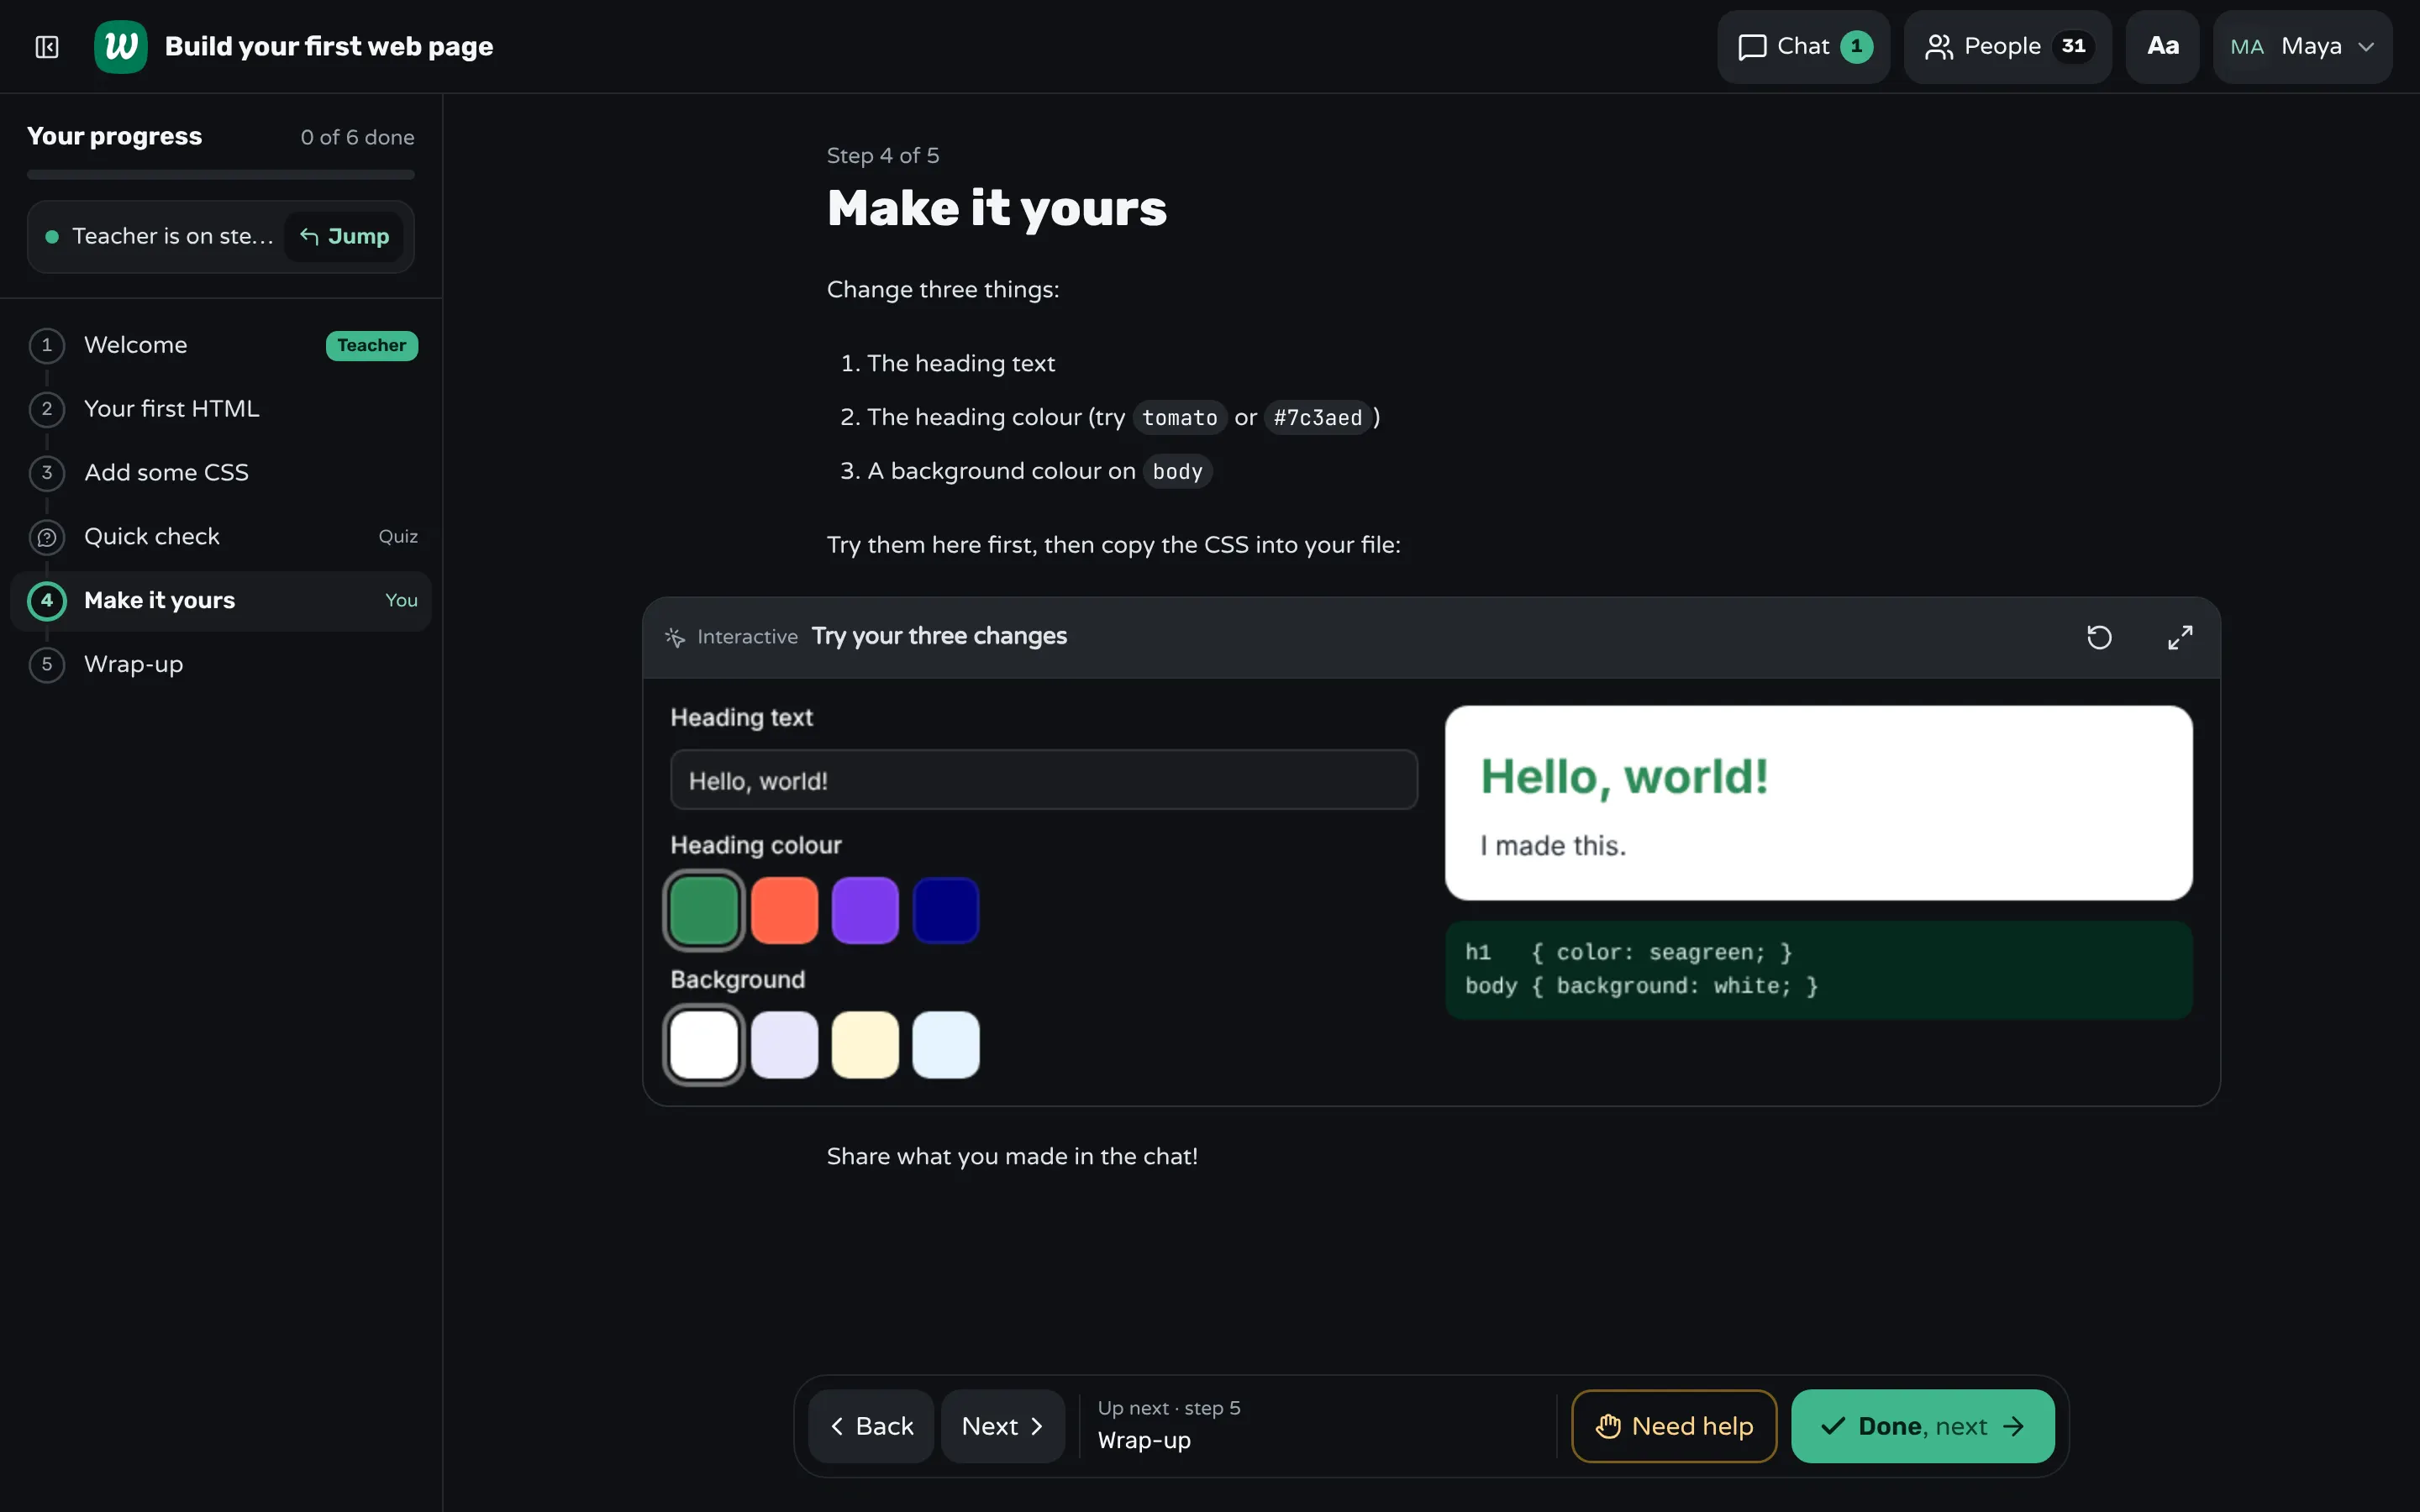Click the Interactive sparkle icon
The width and height of the screenshot is (2420, 1512).
tap(675, 637)
